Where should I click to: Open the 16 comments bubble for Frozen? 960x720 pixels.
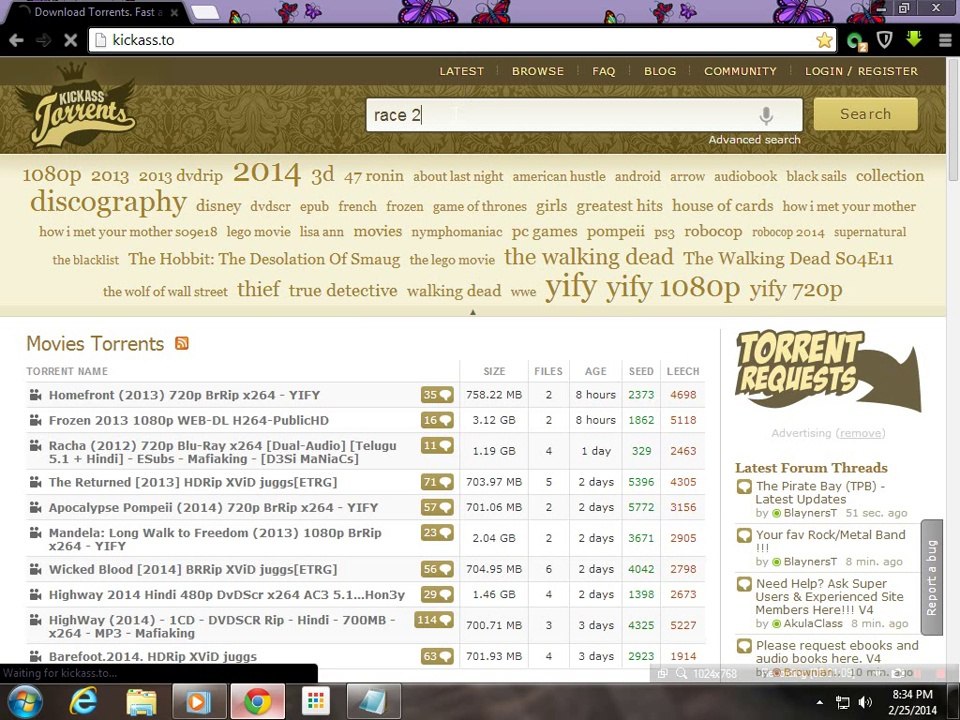(437, 420)
